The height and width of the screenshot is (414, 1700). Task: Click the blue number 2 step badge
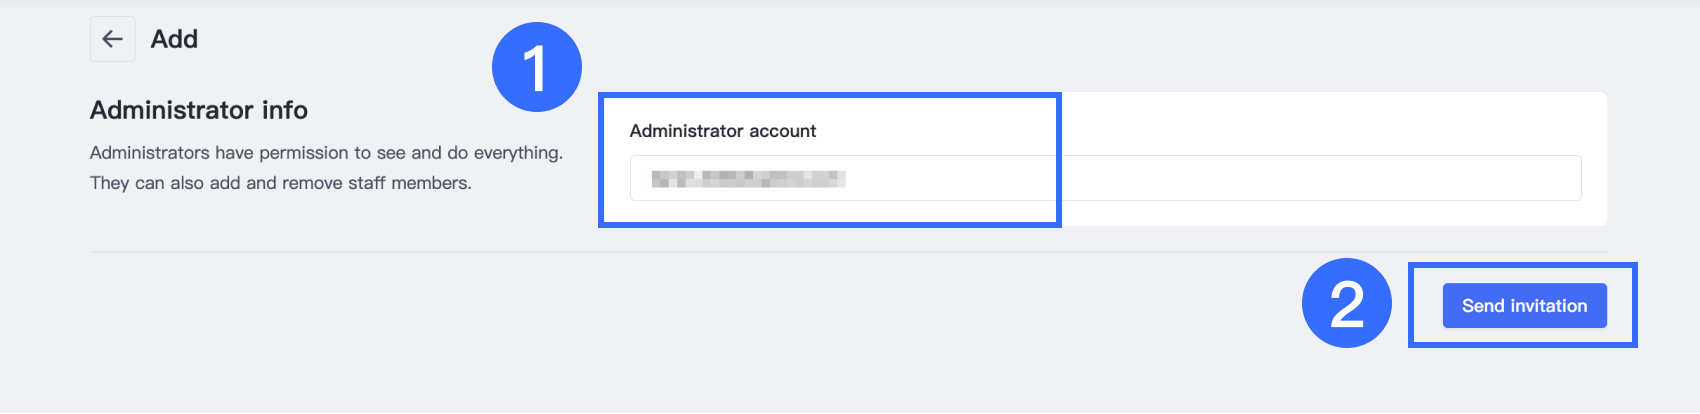1346,303
